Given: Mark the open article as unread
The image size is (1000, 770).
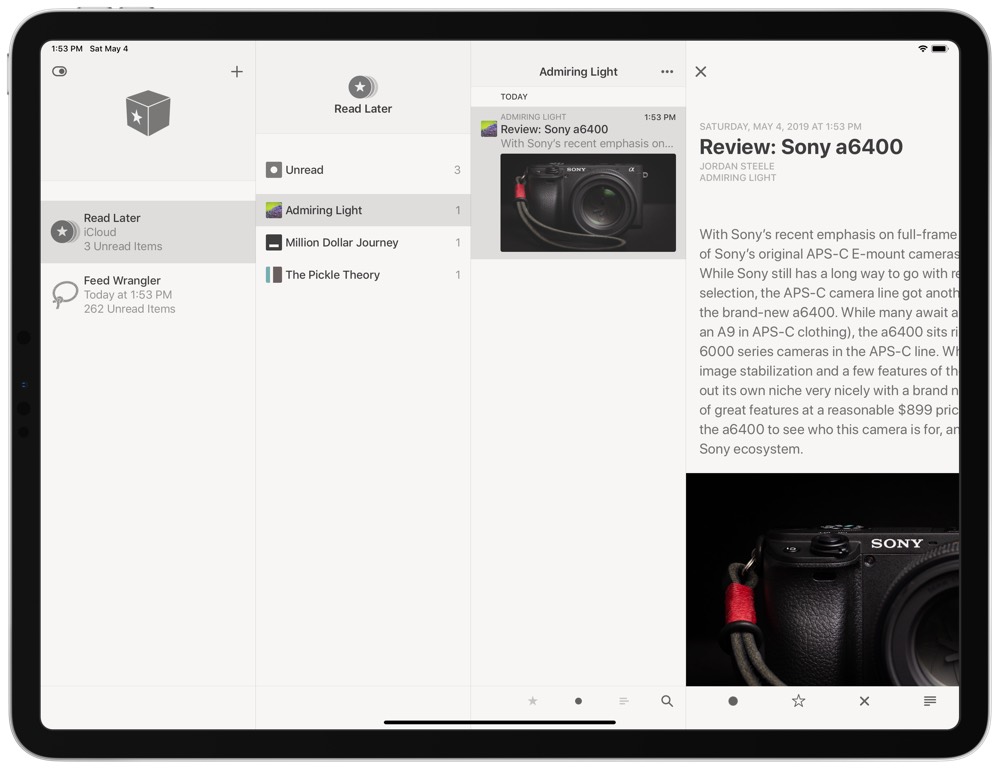Looking at the screenshot, I should click(733, 701).
